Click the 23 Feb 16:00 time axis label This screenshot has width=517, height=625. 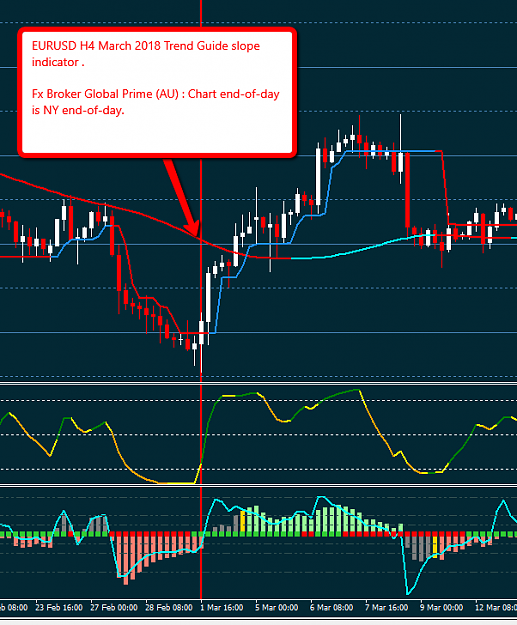point(59,608)
